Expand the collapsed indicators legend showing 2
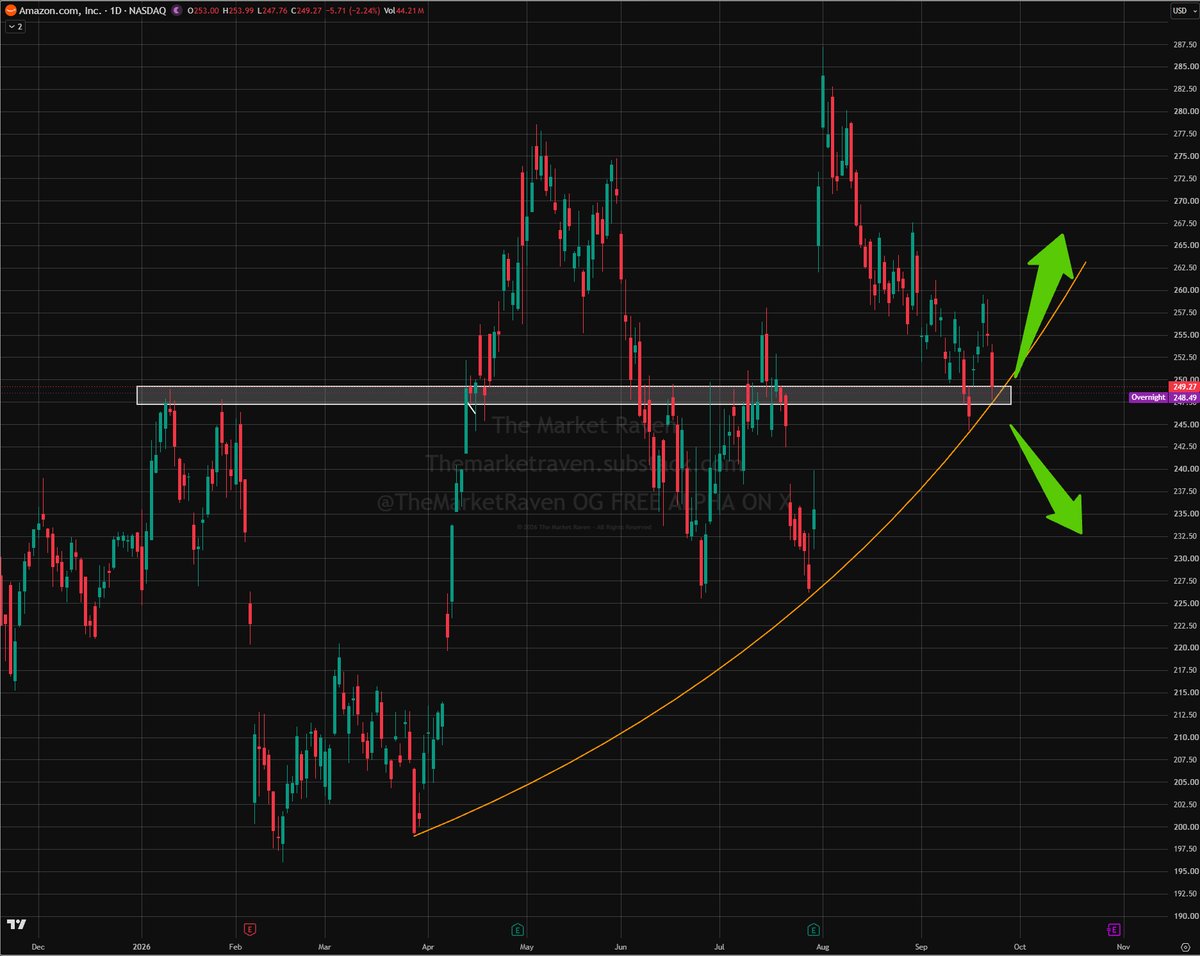 point(17,26)
